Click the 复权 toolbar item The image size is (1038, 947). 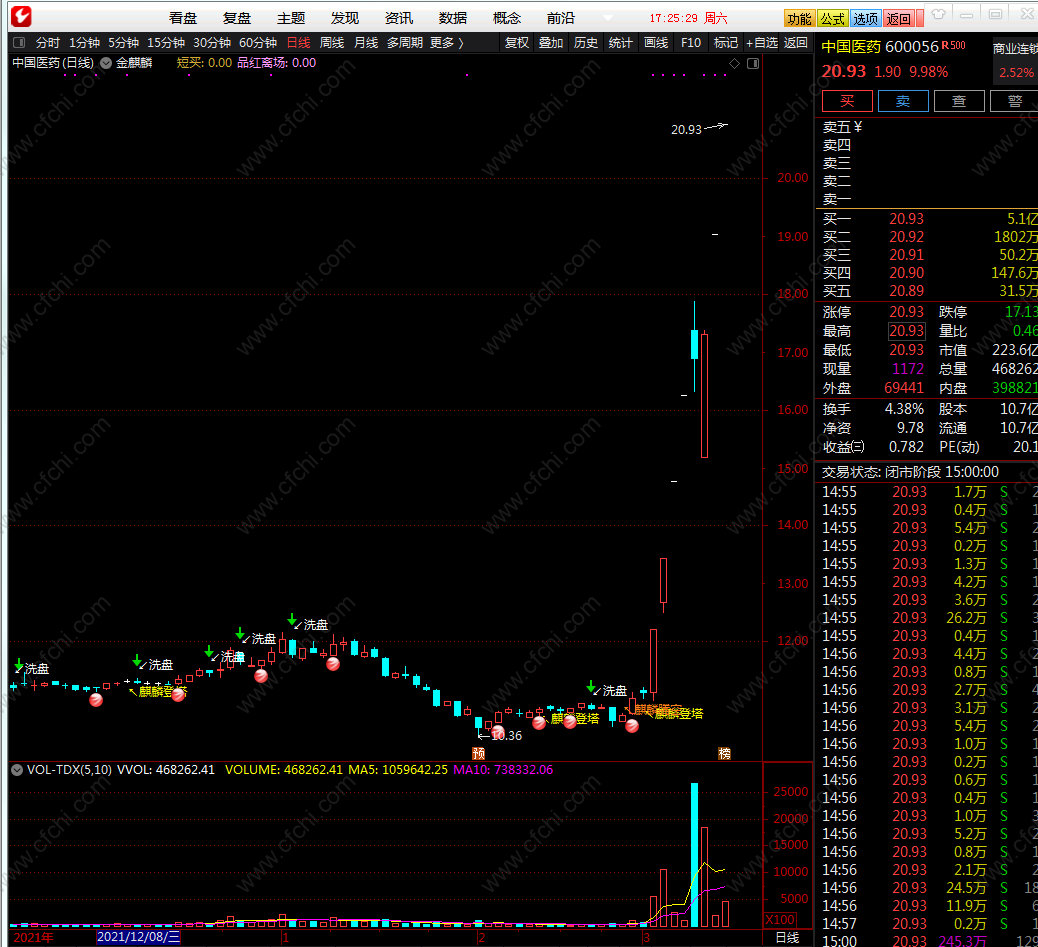[x=517, y=43]
